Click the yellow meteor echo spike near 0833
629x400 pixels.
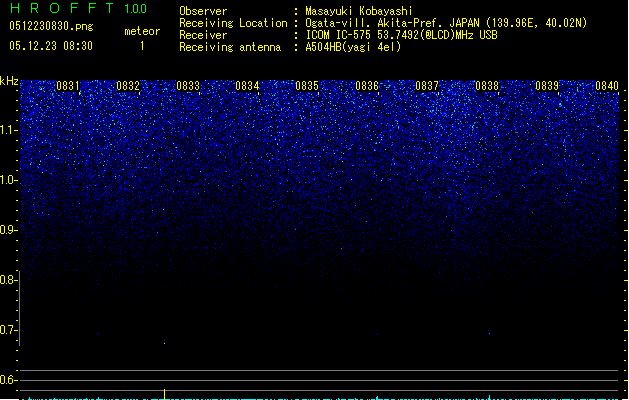tap(164, 394)
